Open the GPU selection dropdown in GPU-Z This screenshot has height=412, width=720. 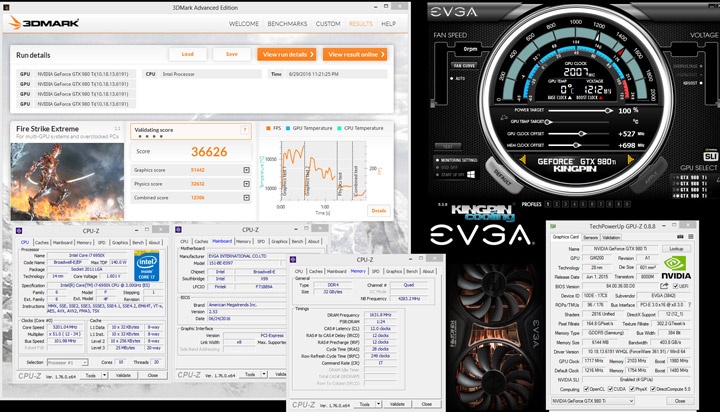click(x=593, y=401)
